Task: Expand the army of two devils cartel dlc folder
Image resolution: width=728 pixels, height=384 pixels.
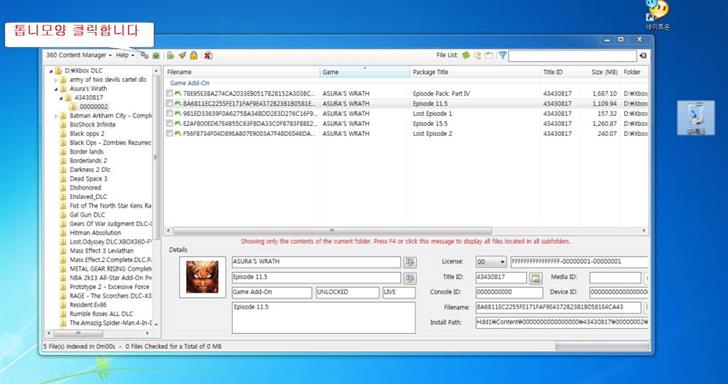Action: click(x=56, y=80)
